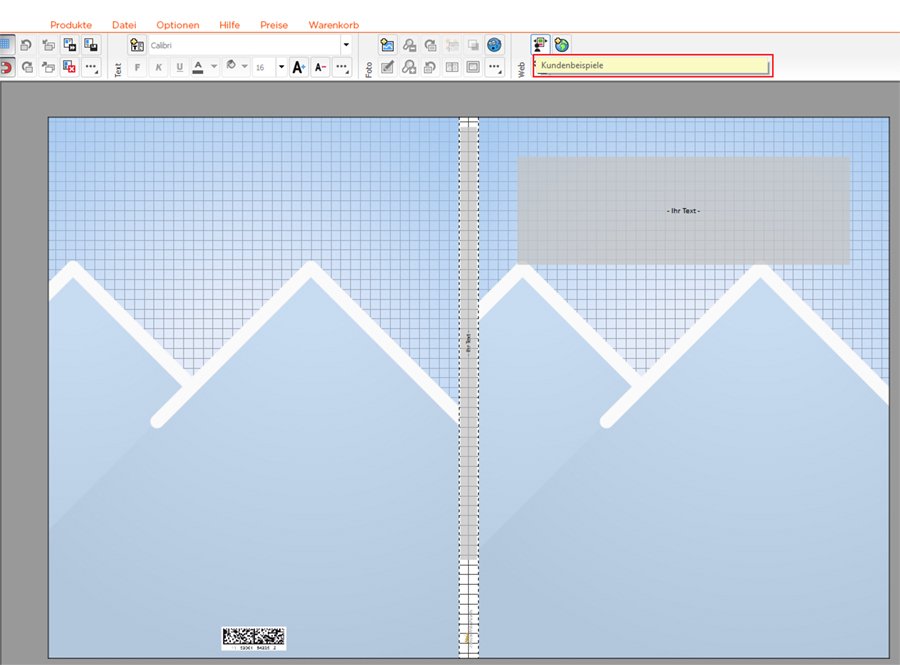Screen dimensions: 900x665
Task: Decrease font size with A- icon
Action: coord(320,67)
